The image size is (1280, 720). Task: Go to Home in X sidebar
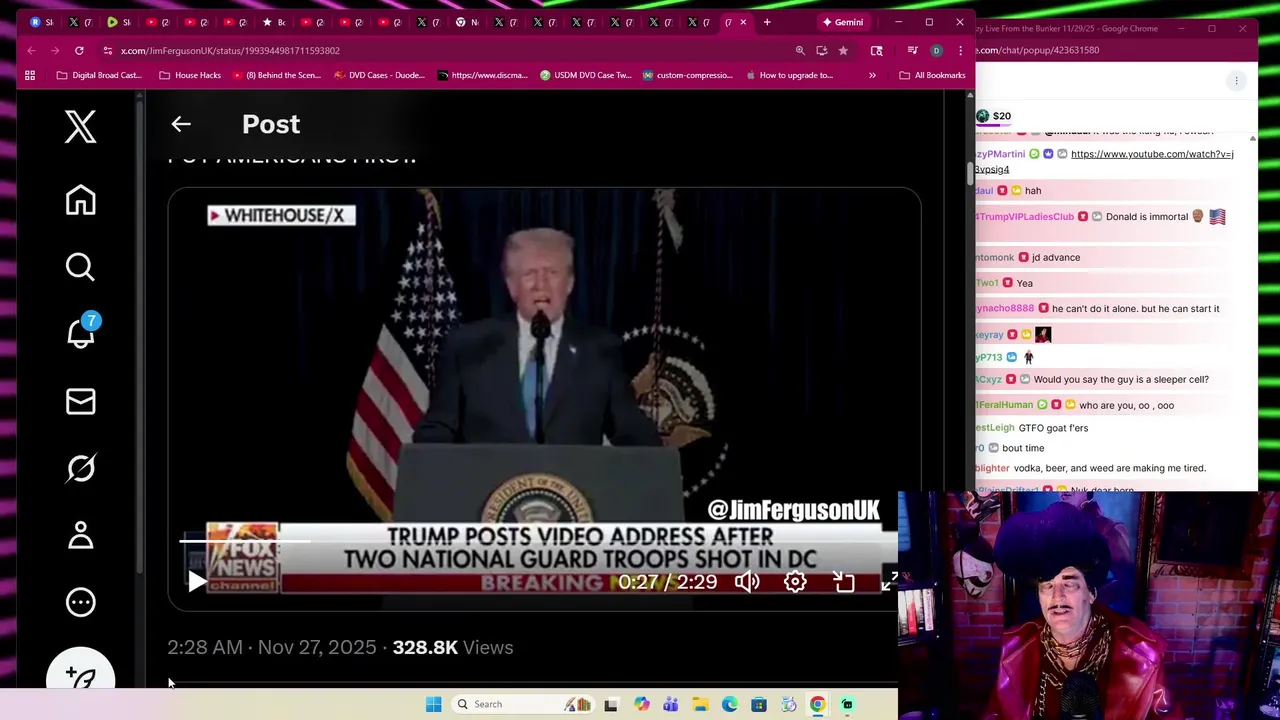pyautogui.click(x=81, y=200)
